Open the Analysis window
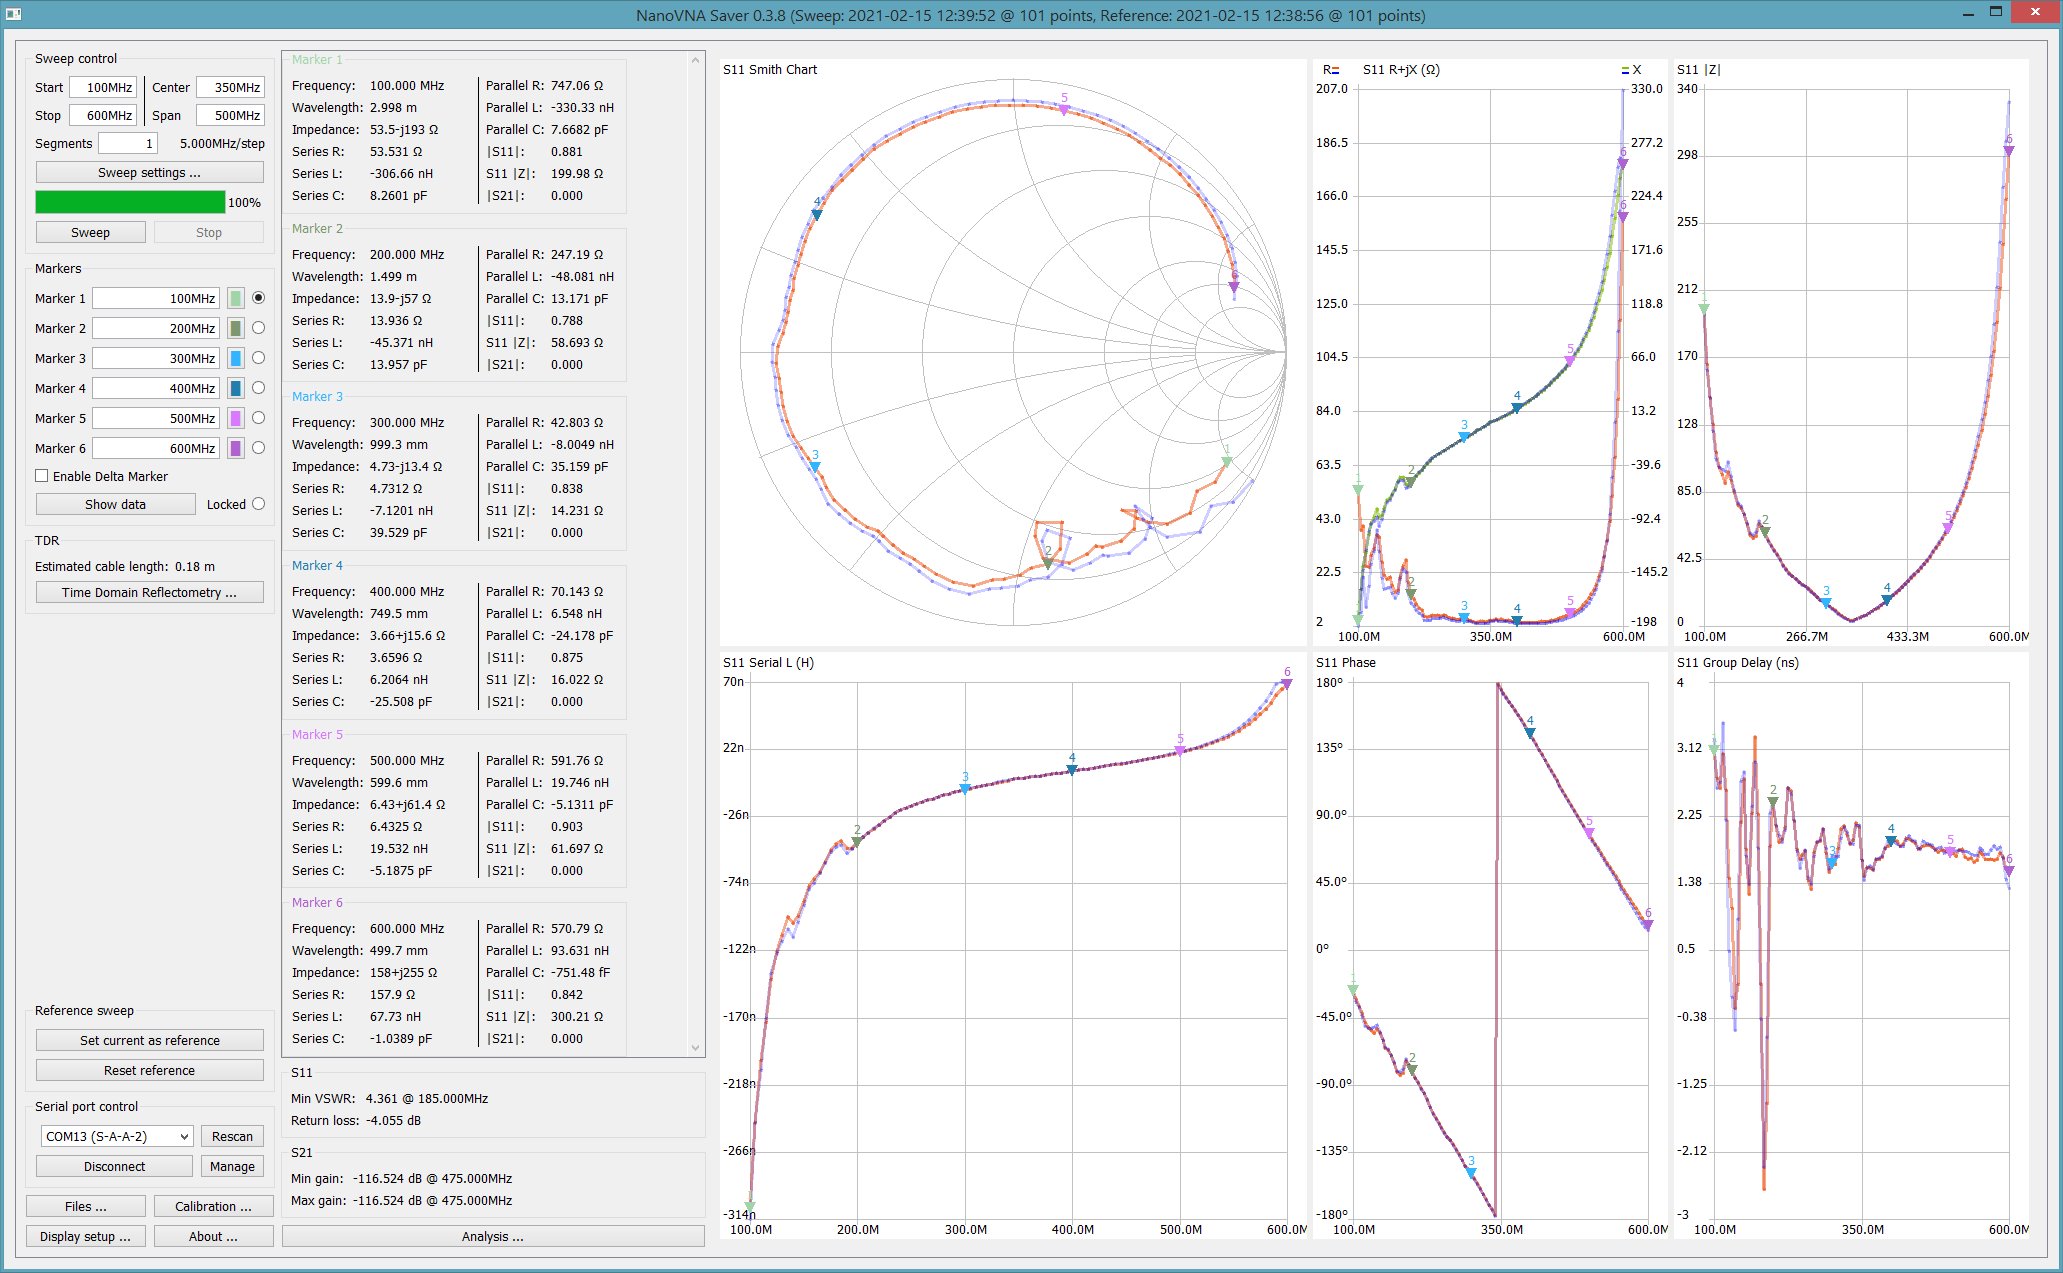The height and width of the screenshot is (1273, 2063). pyautogui.click(x=493, y=1236)
